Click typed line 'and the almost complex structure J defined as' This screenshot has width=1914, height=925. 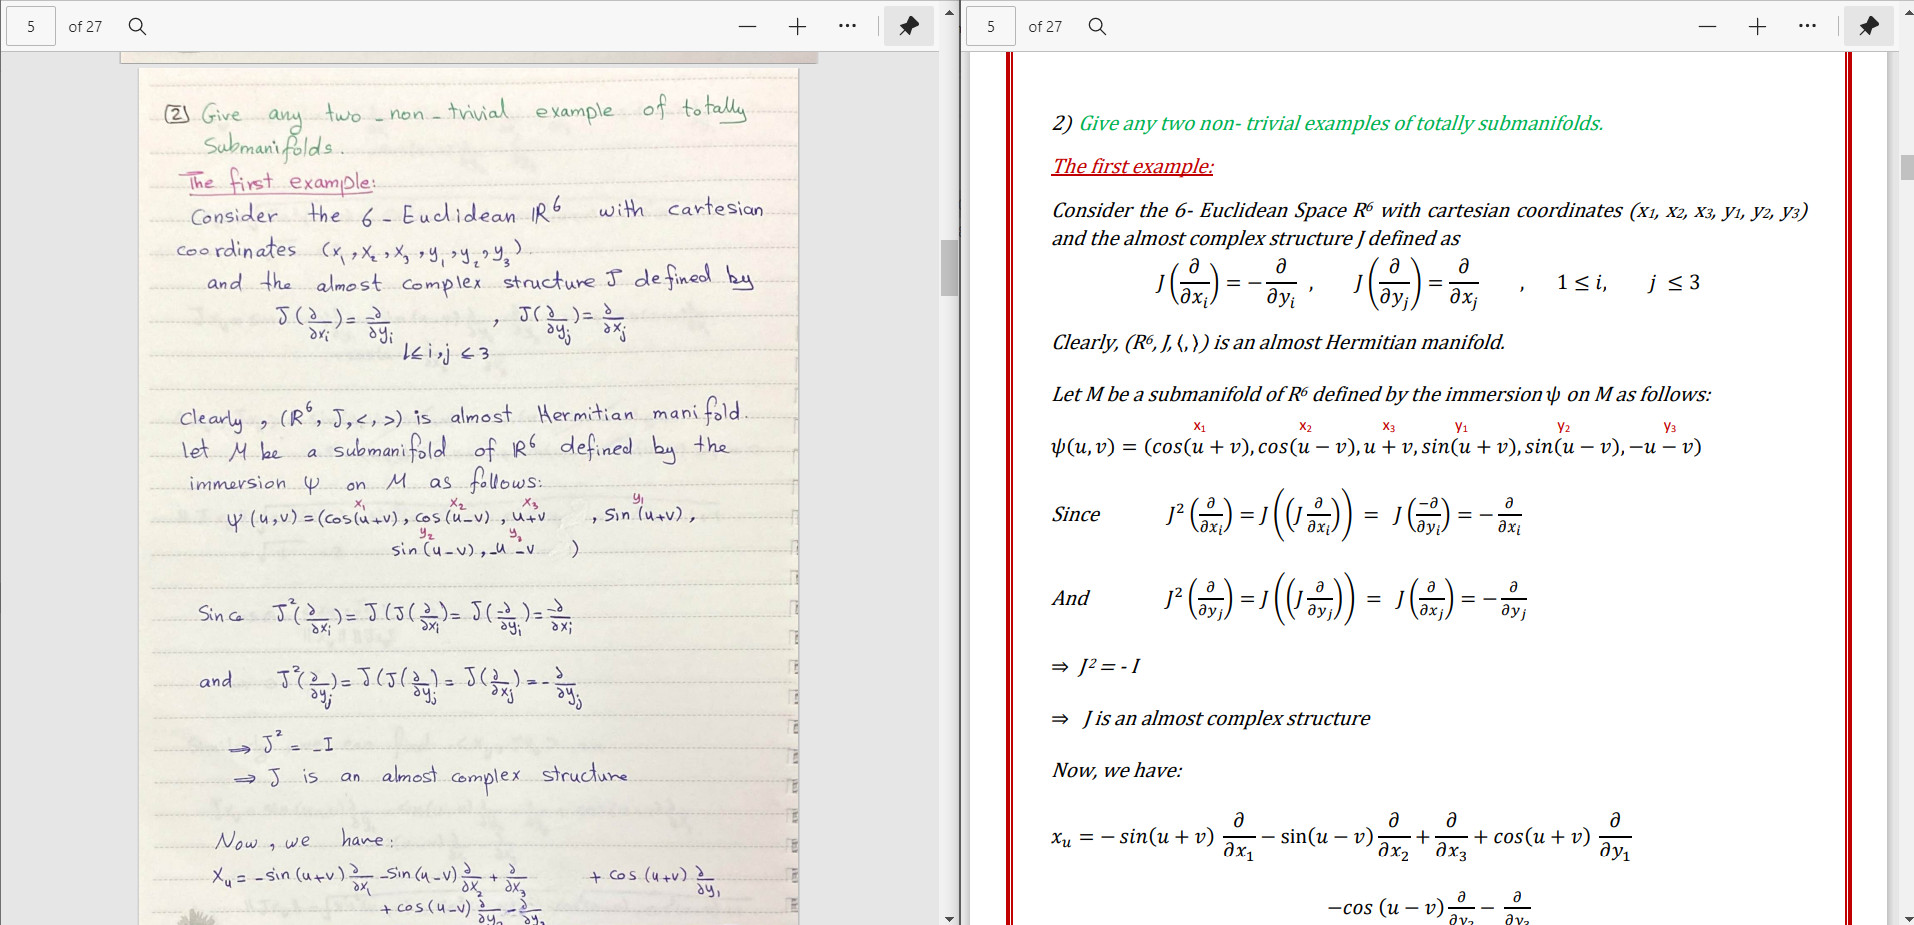(1255, 238)
